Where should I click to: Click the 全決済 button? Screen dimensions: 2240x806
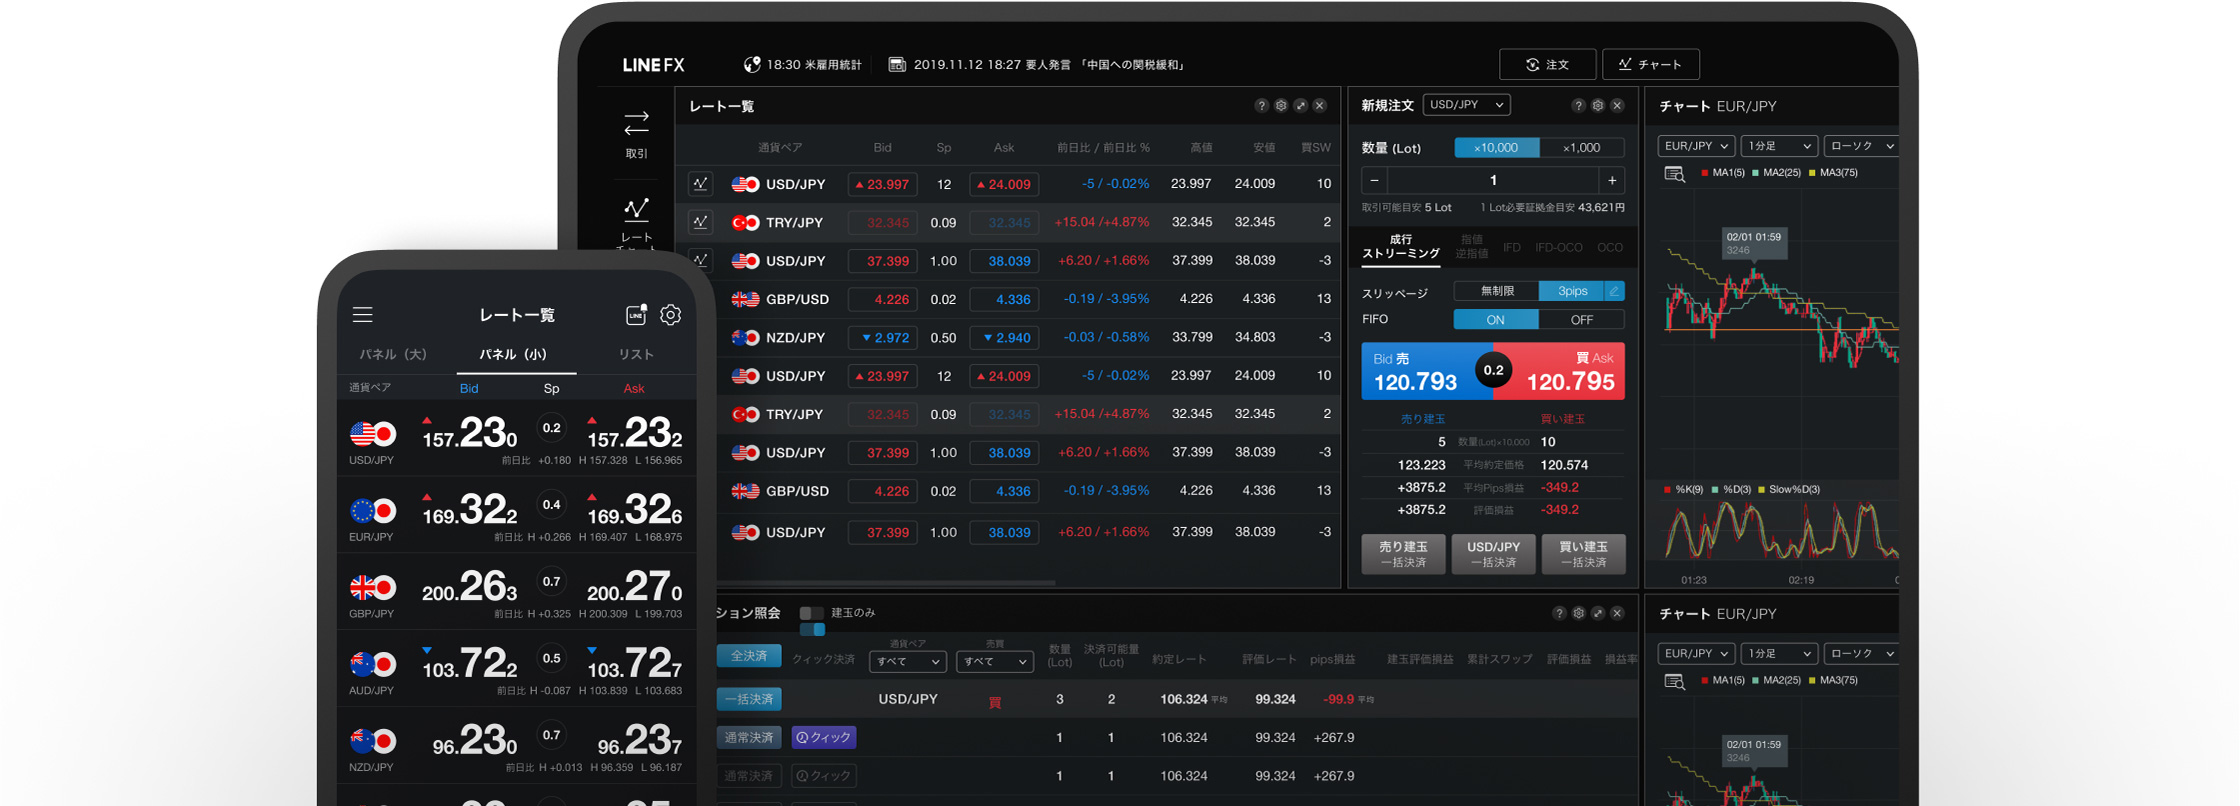749,656
